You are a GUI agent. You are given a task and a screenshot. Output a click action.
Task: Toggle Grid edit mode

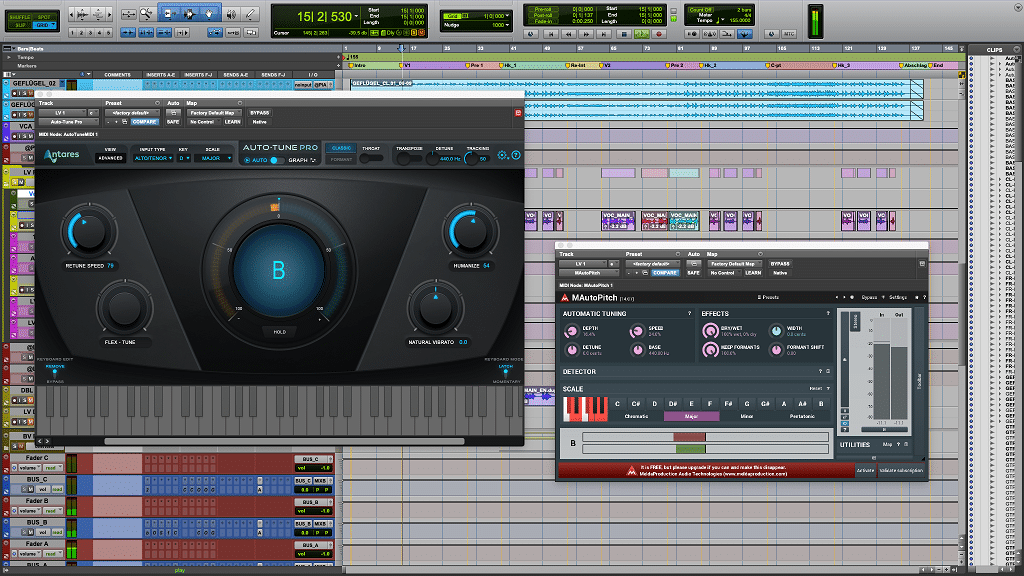(x=44, y=25)
